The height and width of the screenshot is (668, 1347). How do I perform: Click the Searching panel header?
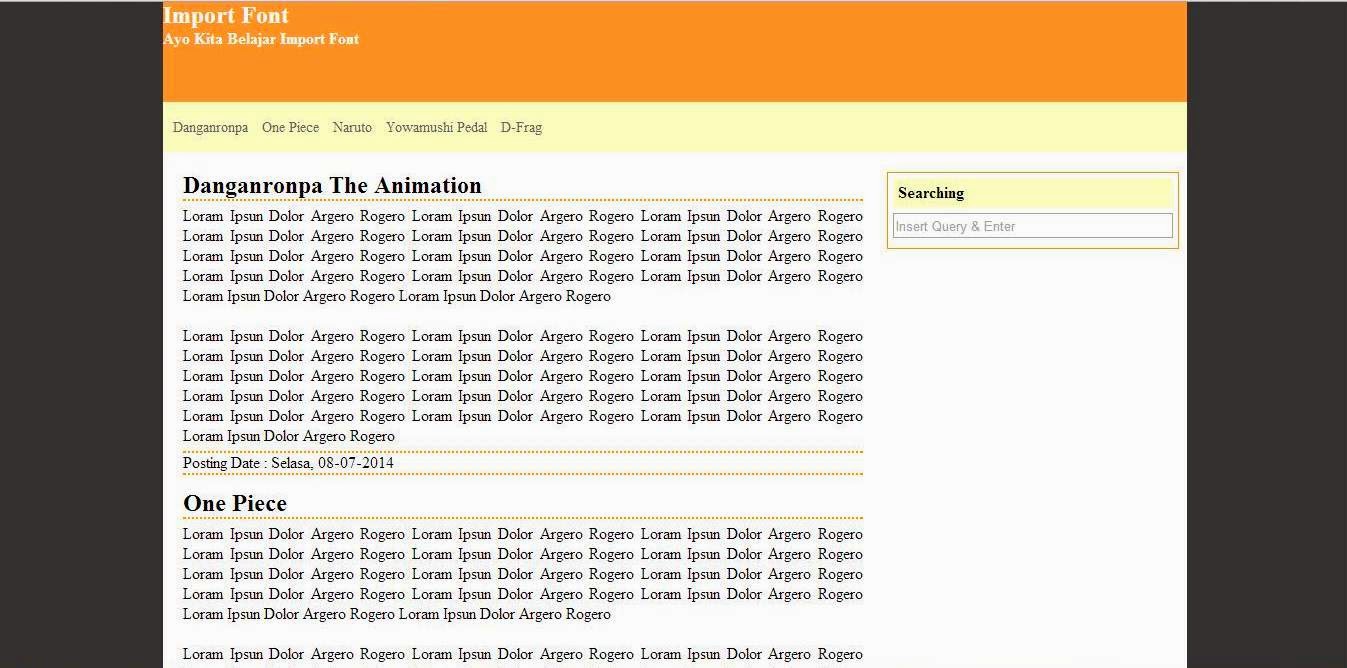click(931, 193)
